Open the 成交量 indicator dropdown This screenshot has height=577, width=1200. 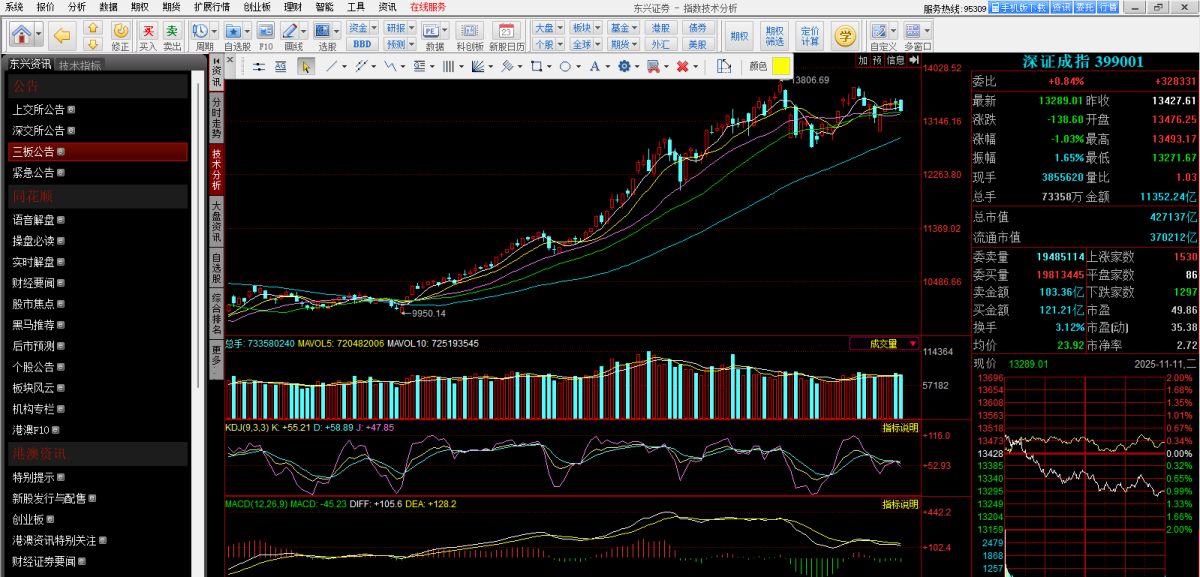(883, 343)
